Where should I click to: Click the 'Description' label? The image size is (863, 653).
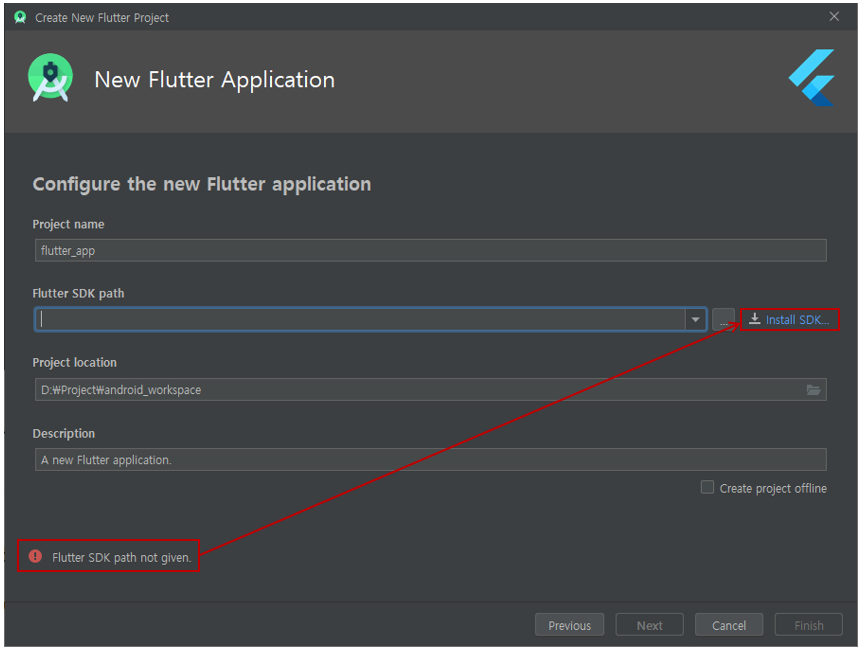coord(63,434)
